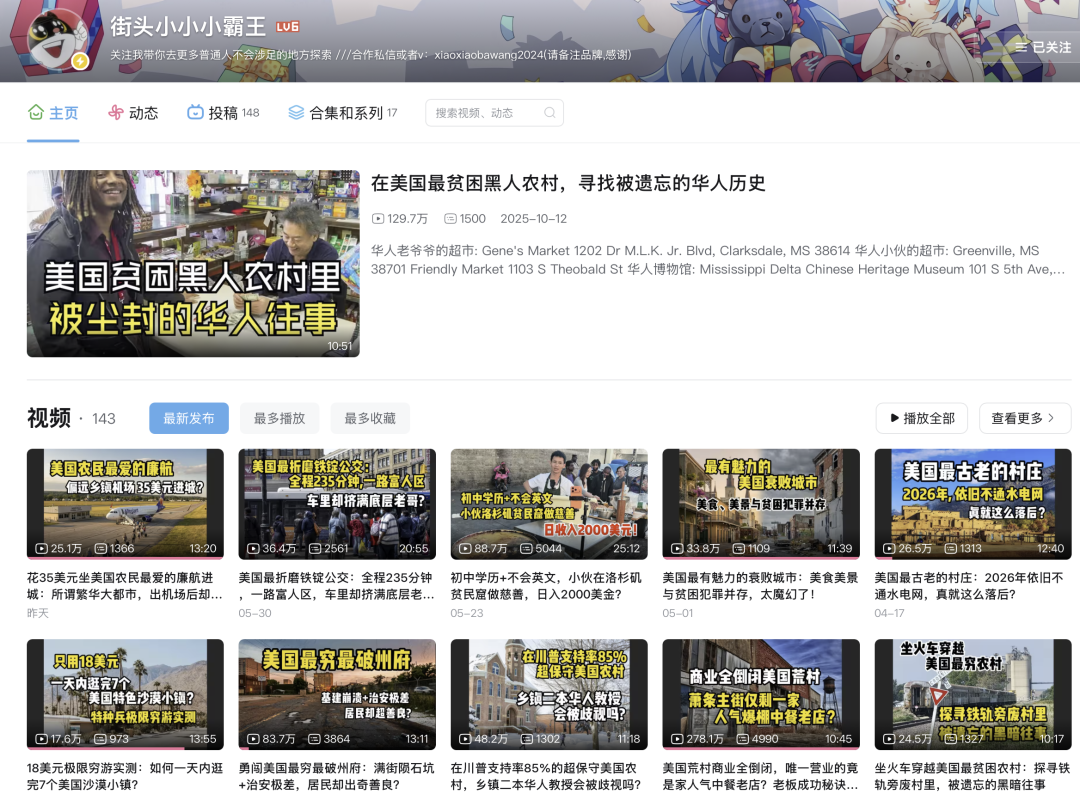Open thumbnail 美国最古老的村庄
This screenshot has width=1080, height=794.
[x=973, y=503]
